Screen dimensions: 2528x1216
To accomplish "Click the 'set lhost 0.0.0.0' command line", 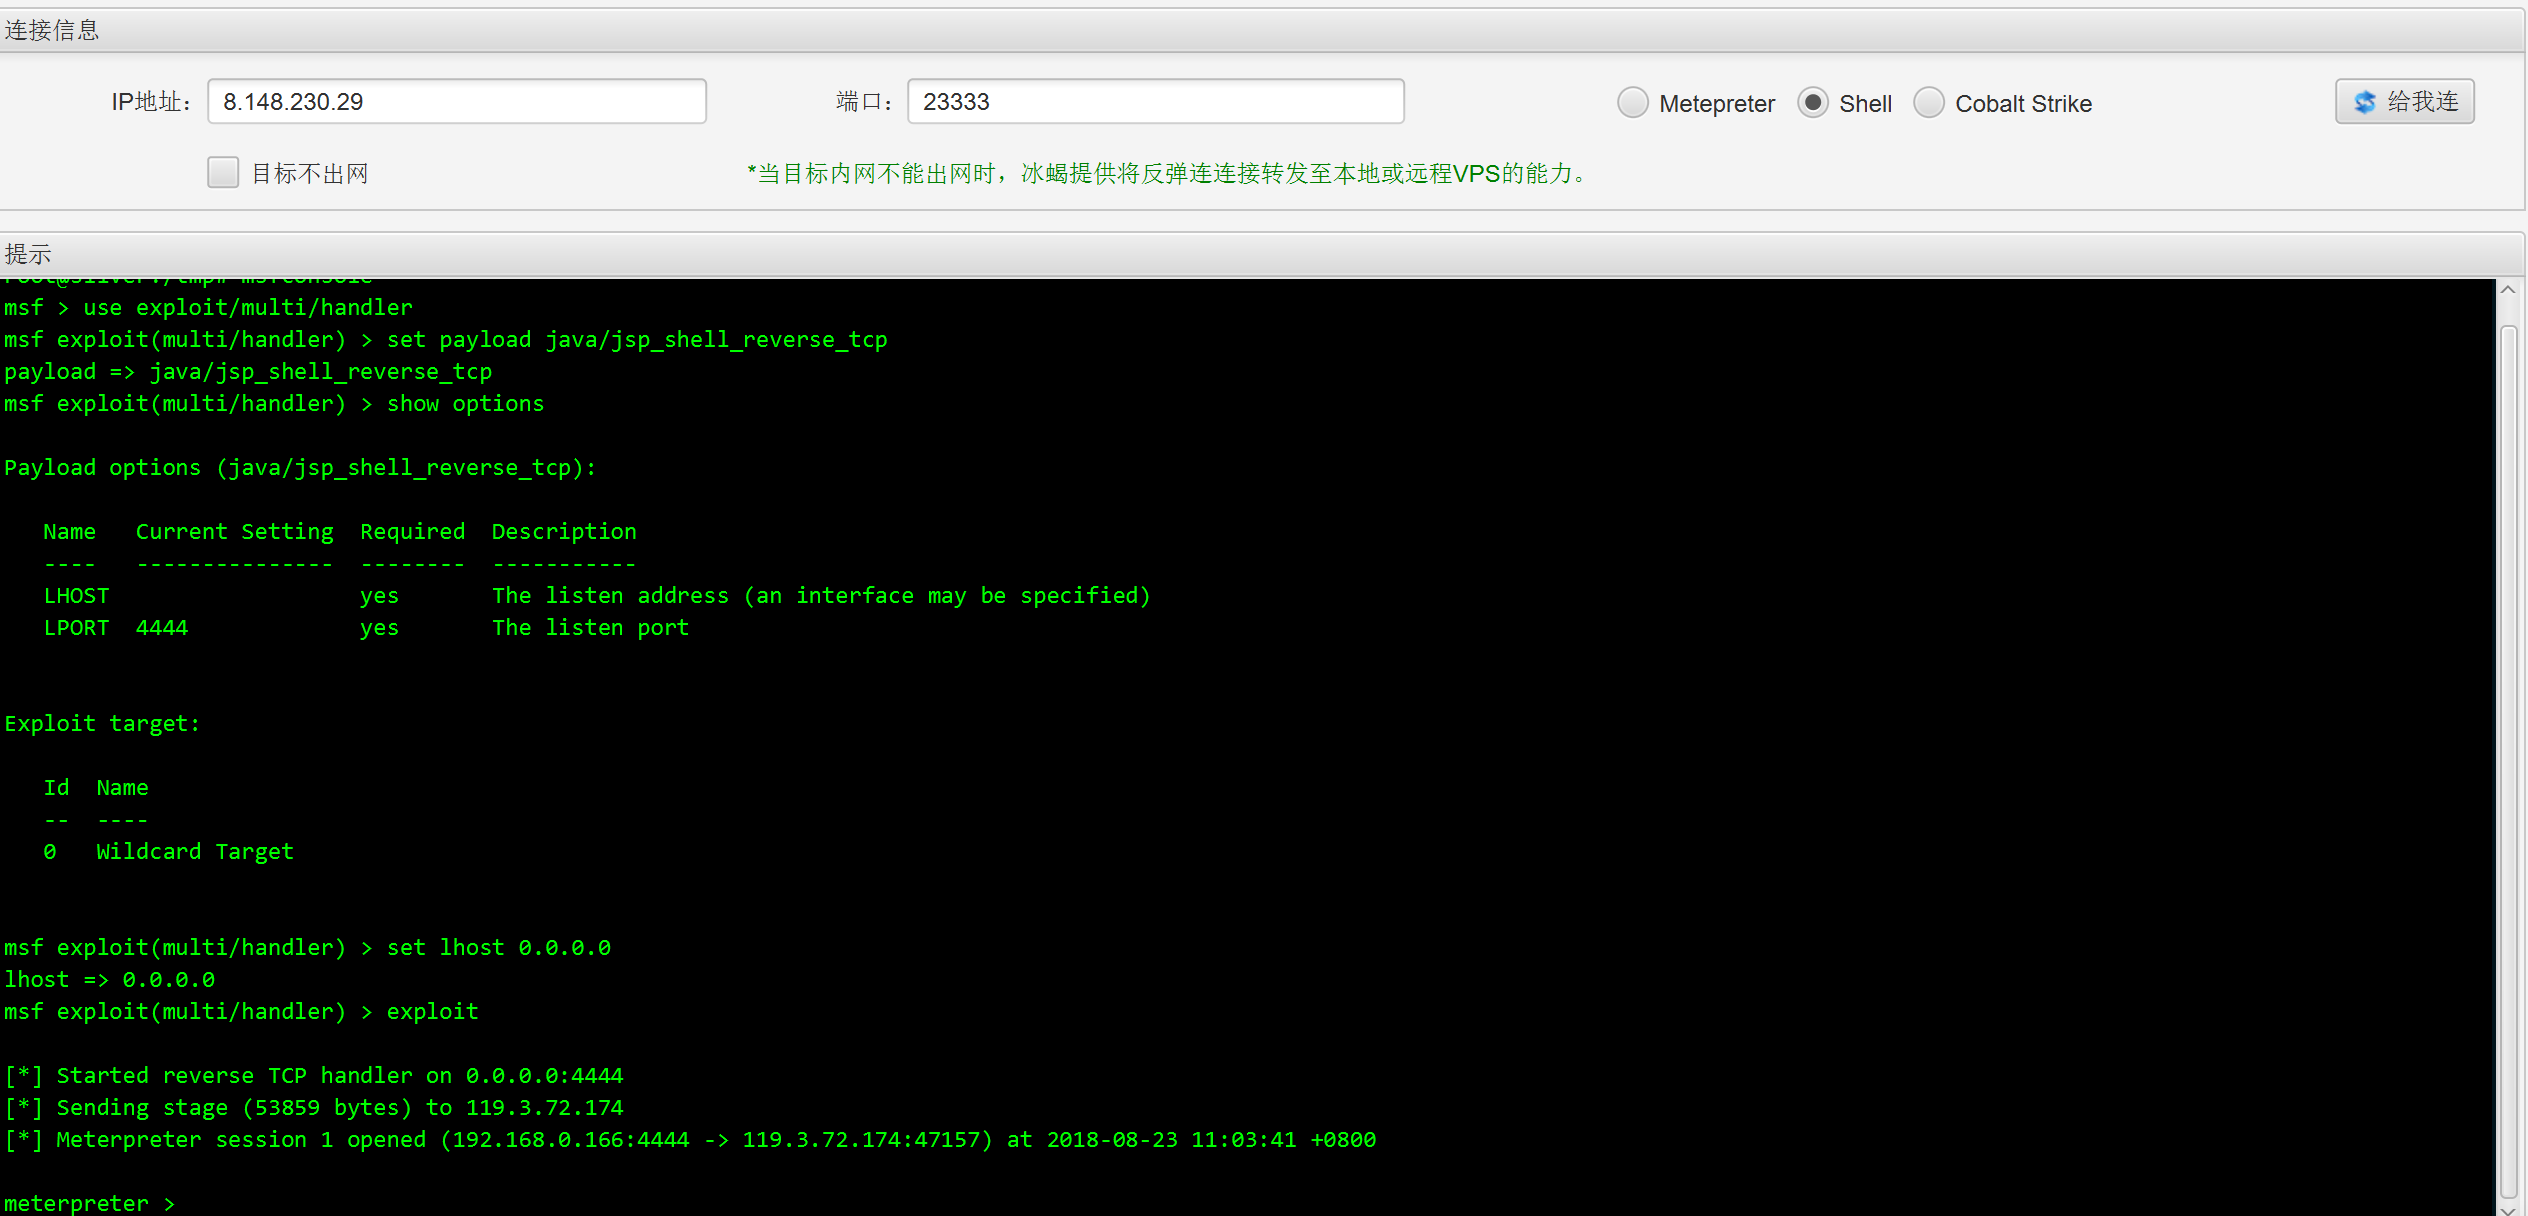I will click(x=307, y=947).
